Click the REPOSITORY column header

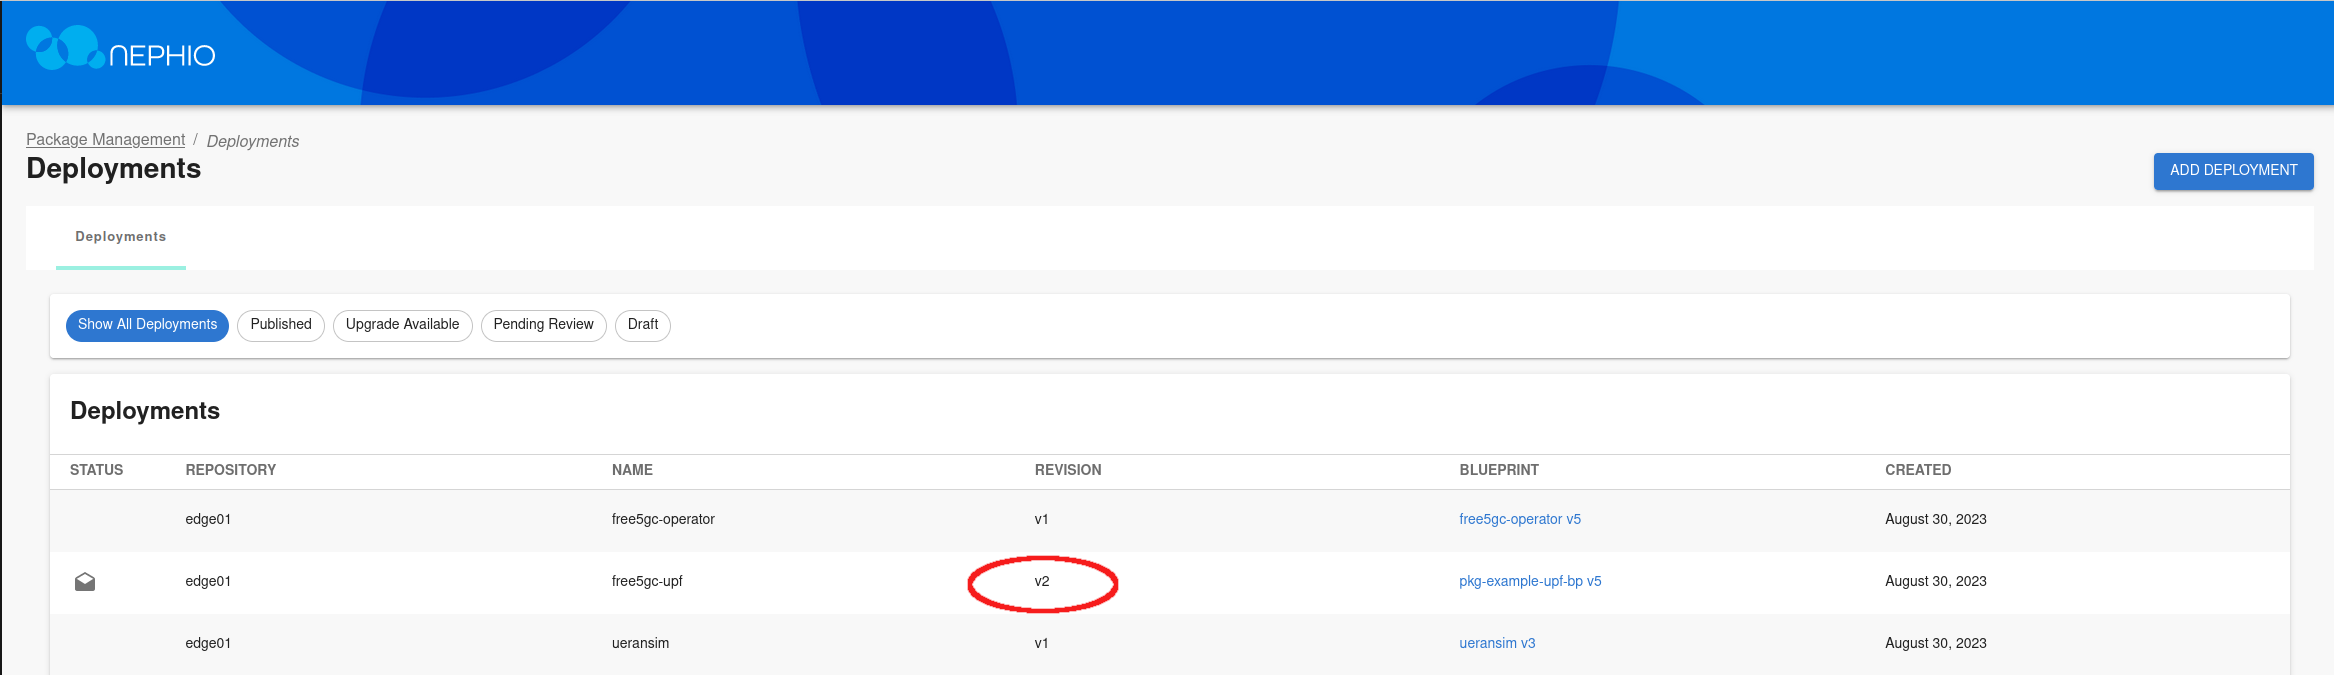coord(230,470)
